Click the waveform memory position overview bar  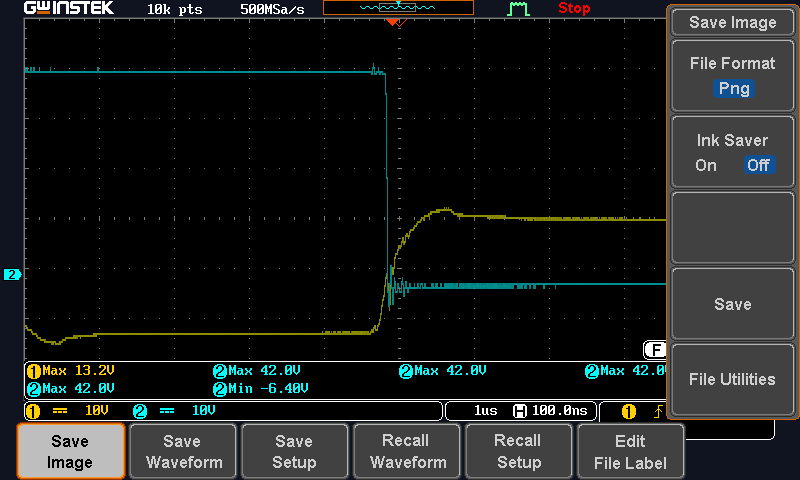pos(398,8)
